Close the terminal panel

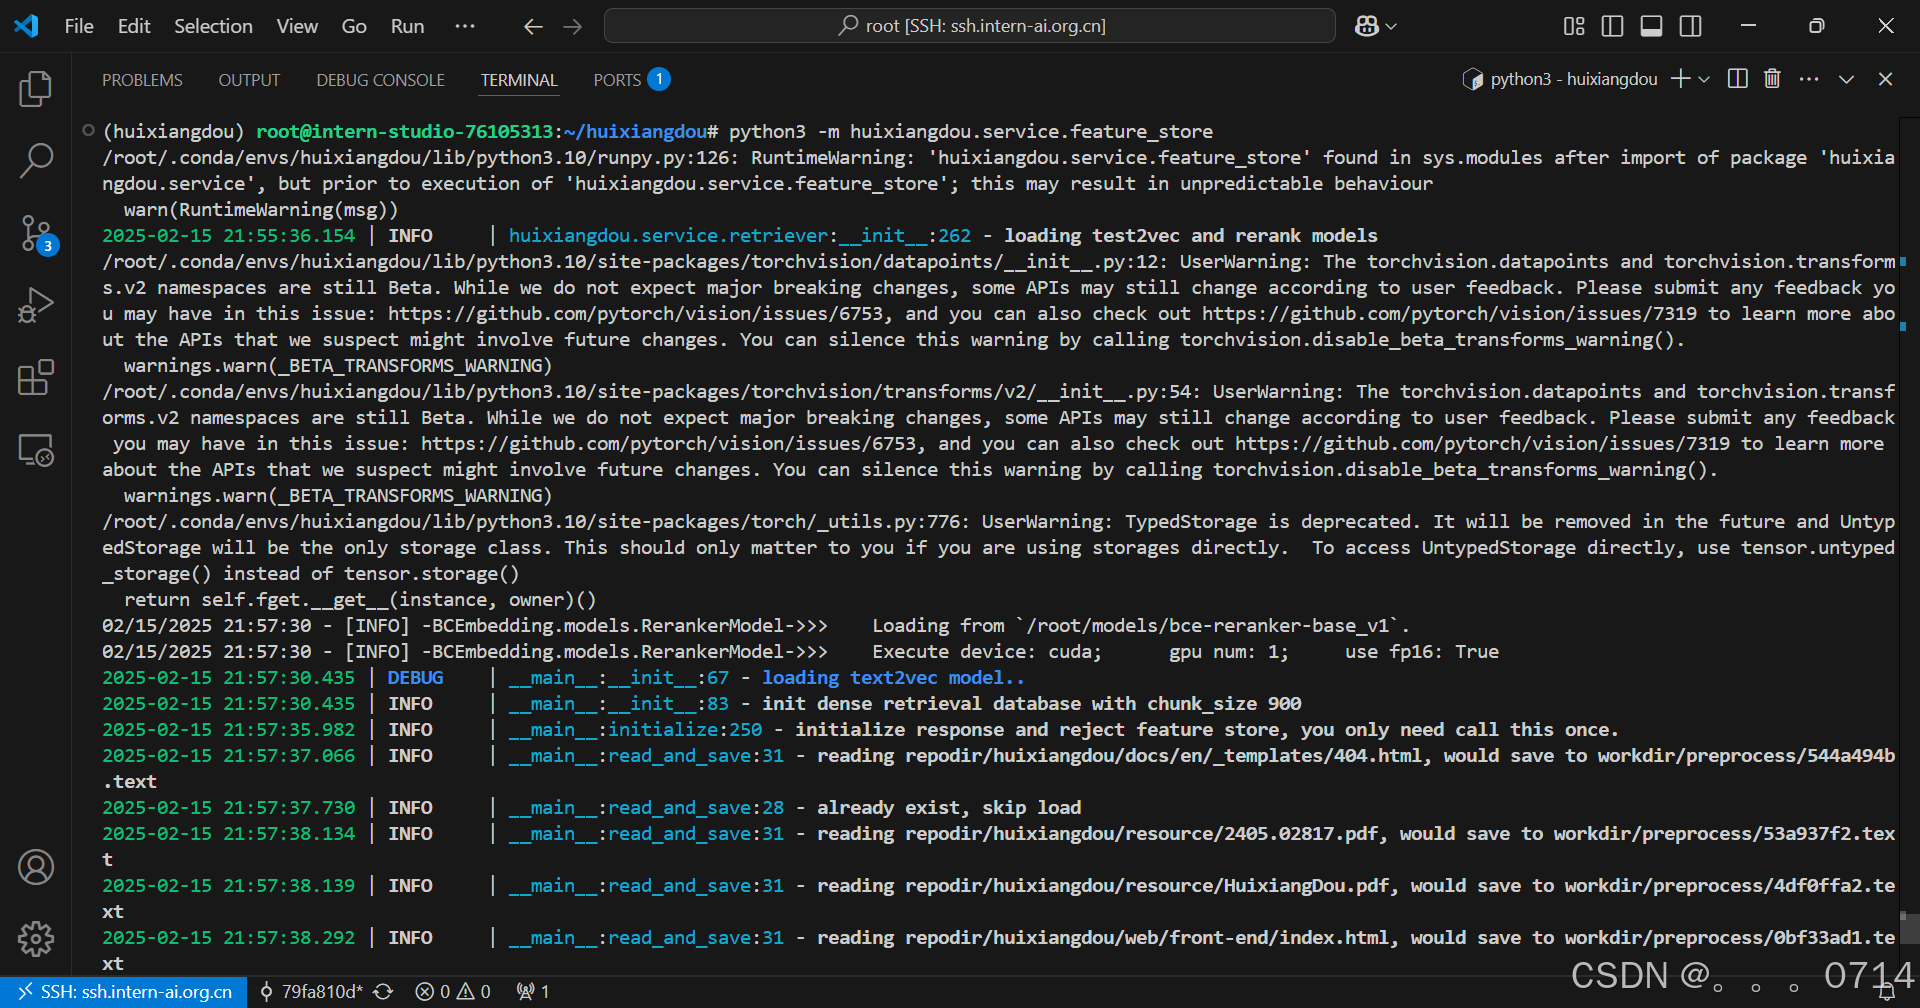(x=1885, y=79)
